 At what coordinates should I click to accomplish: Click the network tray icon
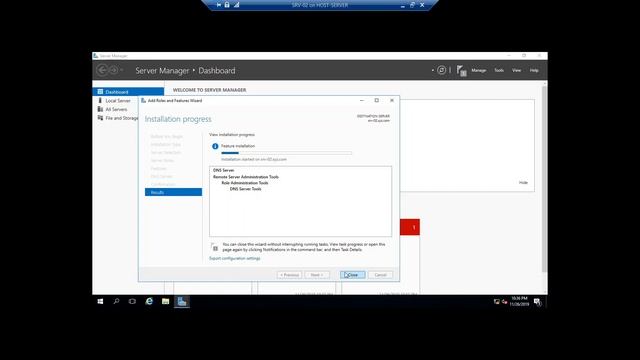pos(504,302)
